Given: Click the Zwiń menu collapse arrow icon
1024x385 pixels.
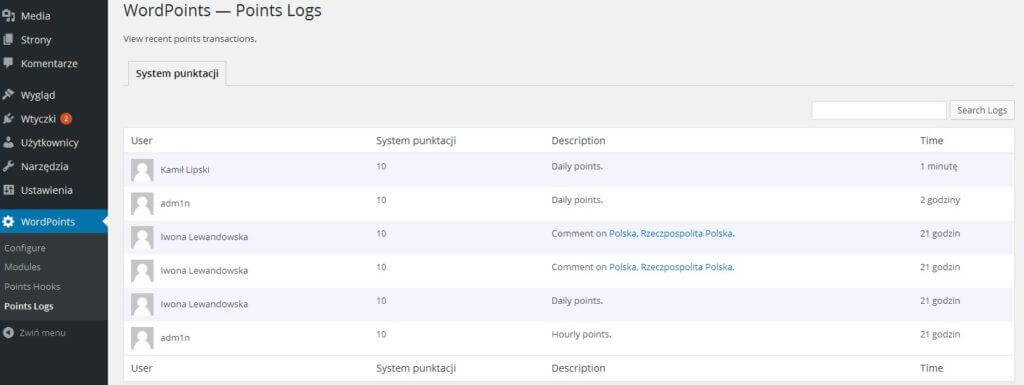Looking at the screenshot, I should (8, 333).
